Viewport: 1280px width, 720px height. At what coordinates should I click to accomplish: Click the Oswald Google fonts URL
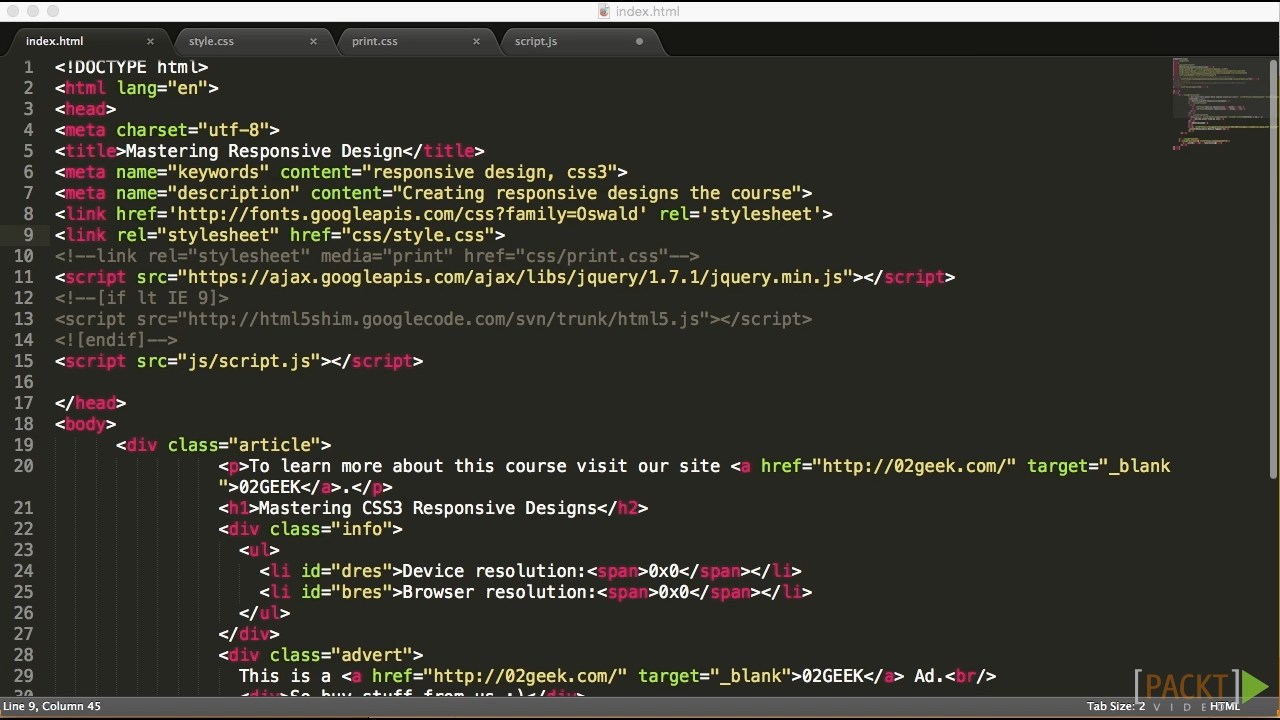click(x=408, y=214)
